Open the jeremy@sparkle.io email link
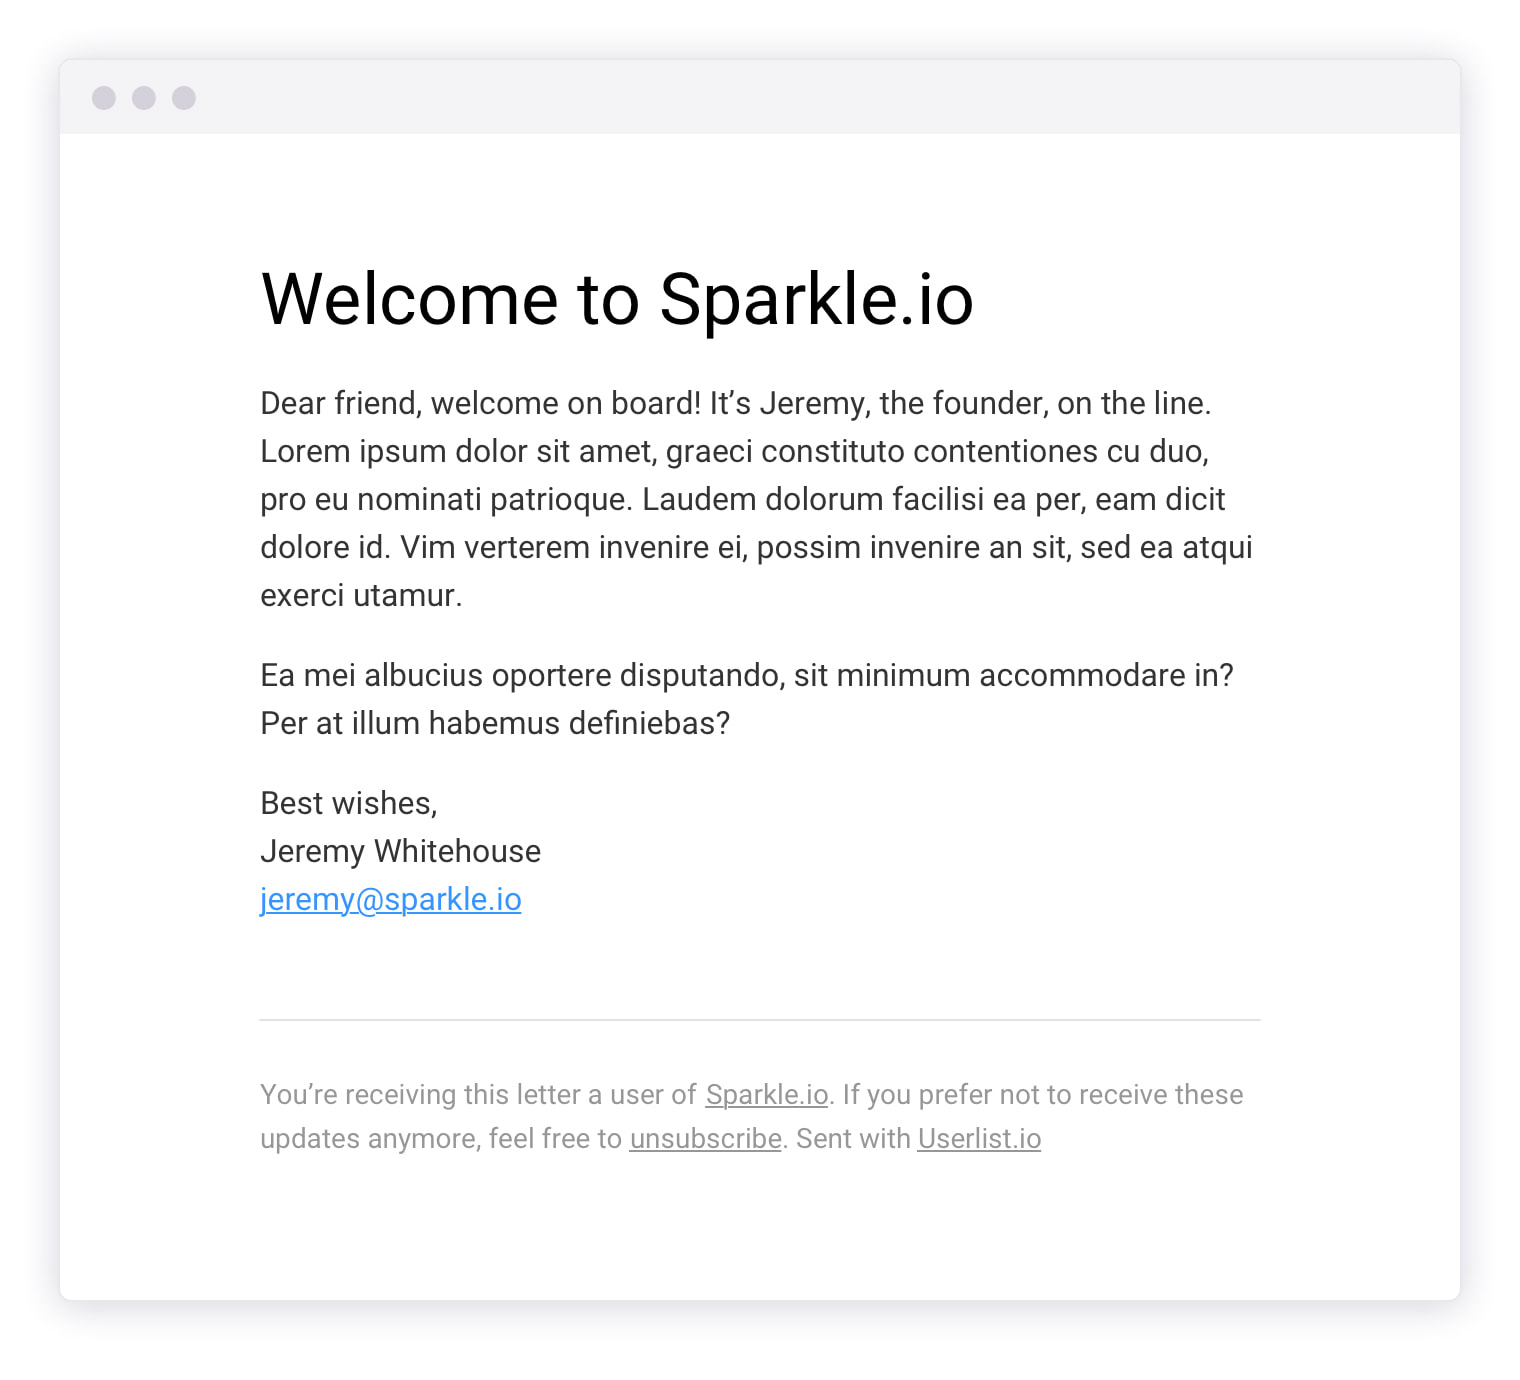Screen dimensions: 1520x1380 (x=391, y=899)
